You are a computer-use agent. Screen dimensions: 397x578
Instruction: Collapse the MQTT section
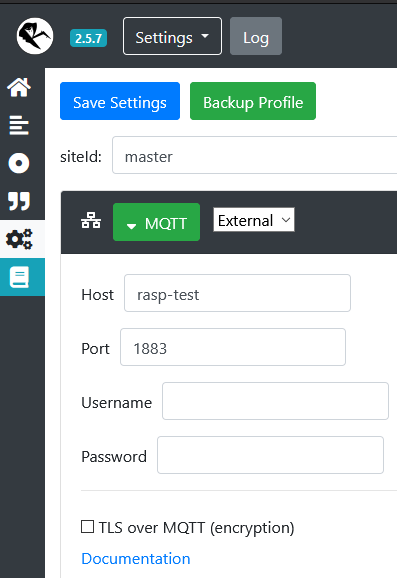pyautogui.click(x=156, y=222)
